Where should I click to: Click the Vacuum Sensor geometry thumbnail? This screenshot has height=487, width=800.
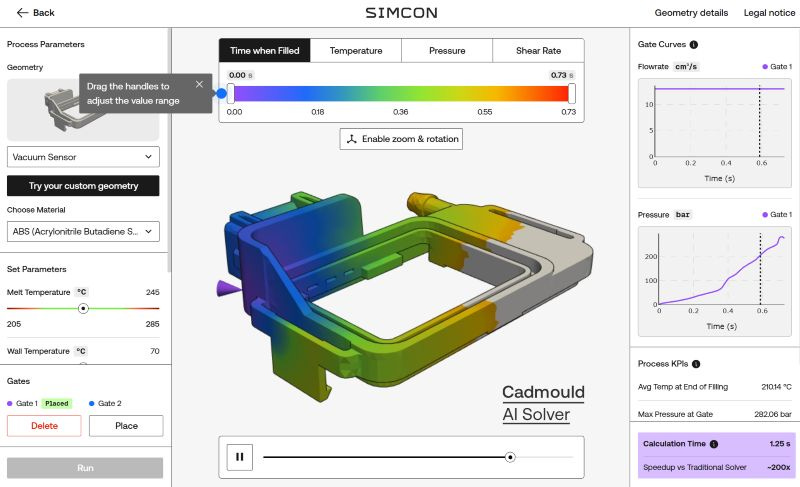tap(83, 110)
